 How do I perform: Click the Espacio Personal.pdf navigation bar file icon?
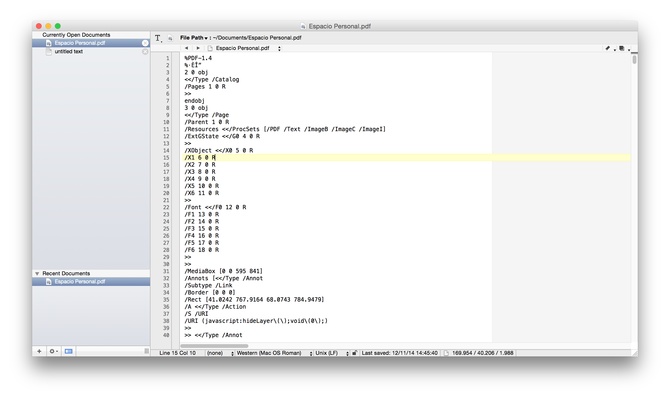pos(210,48)
